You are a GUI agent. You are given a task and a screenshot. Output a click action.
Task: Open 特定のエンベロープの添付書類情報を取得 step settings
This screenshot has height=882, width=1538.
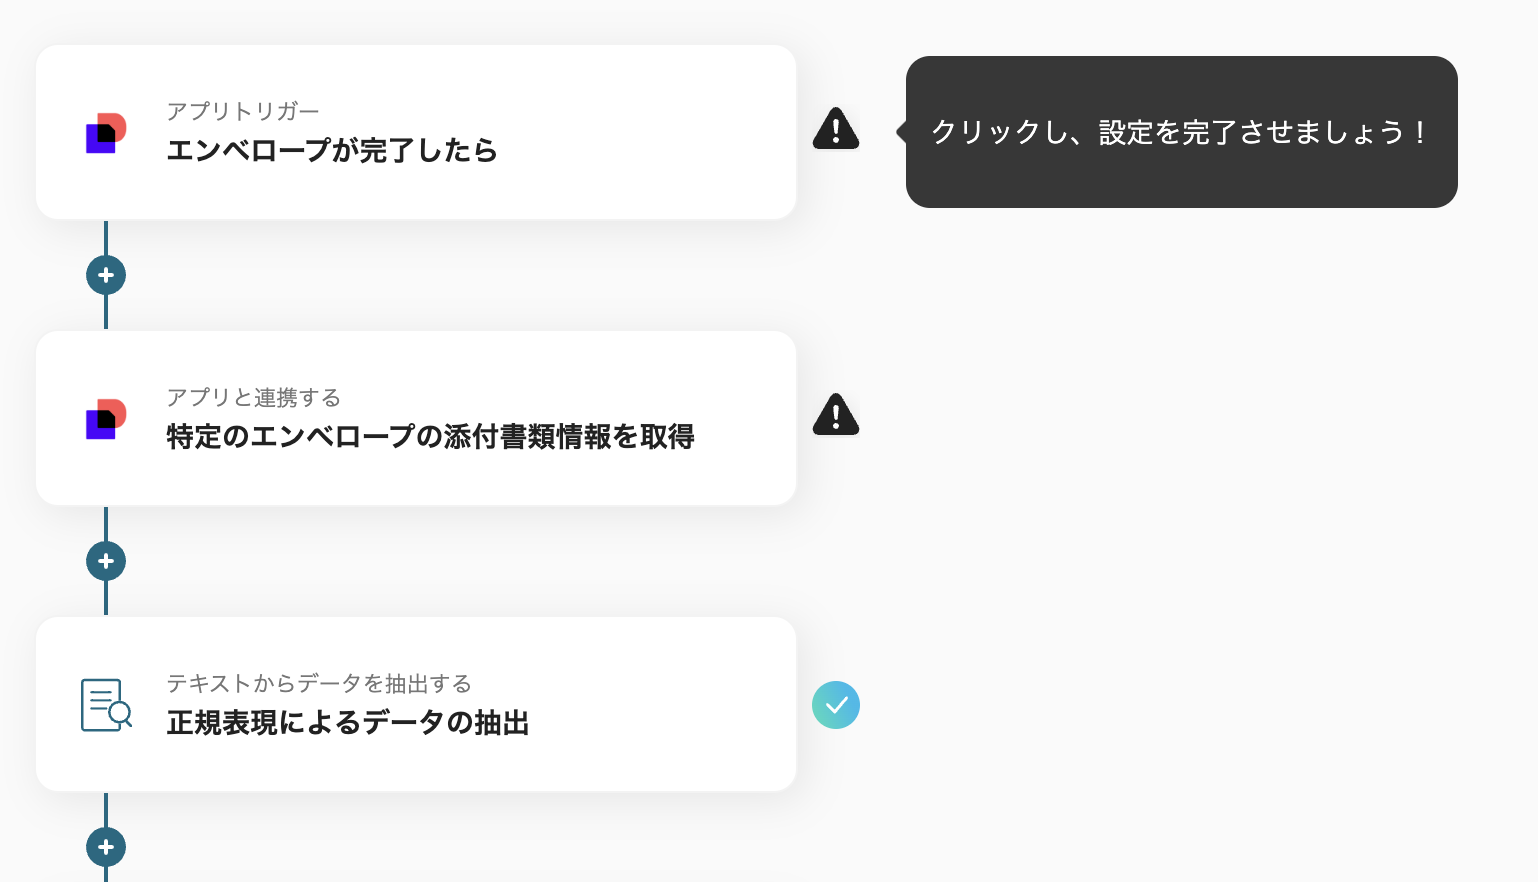pos(430,436)
